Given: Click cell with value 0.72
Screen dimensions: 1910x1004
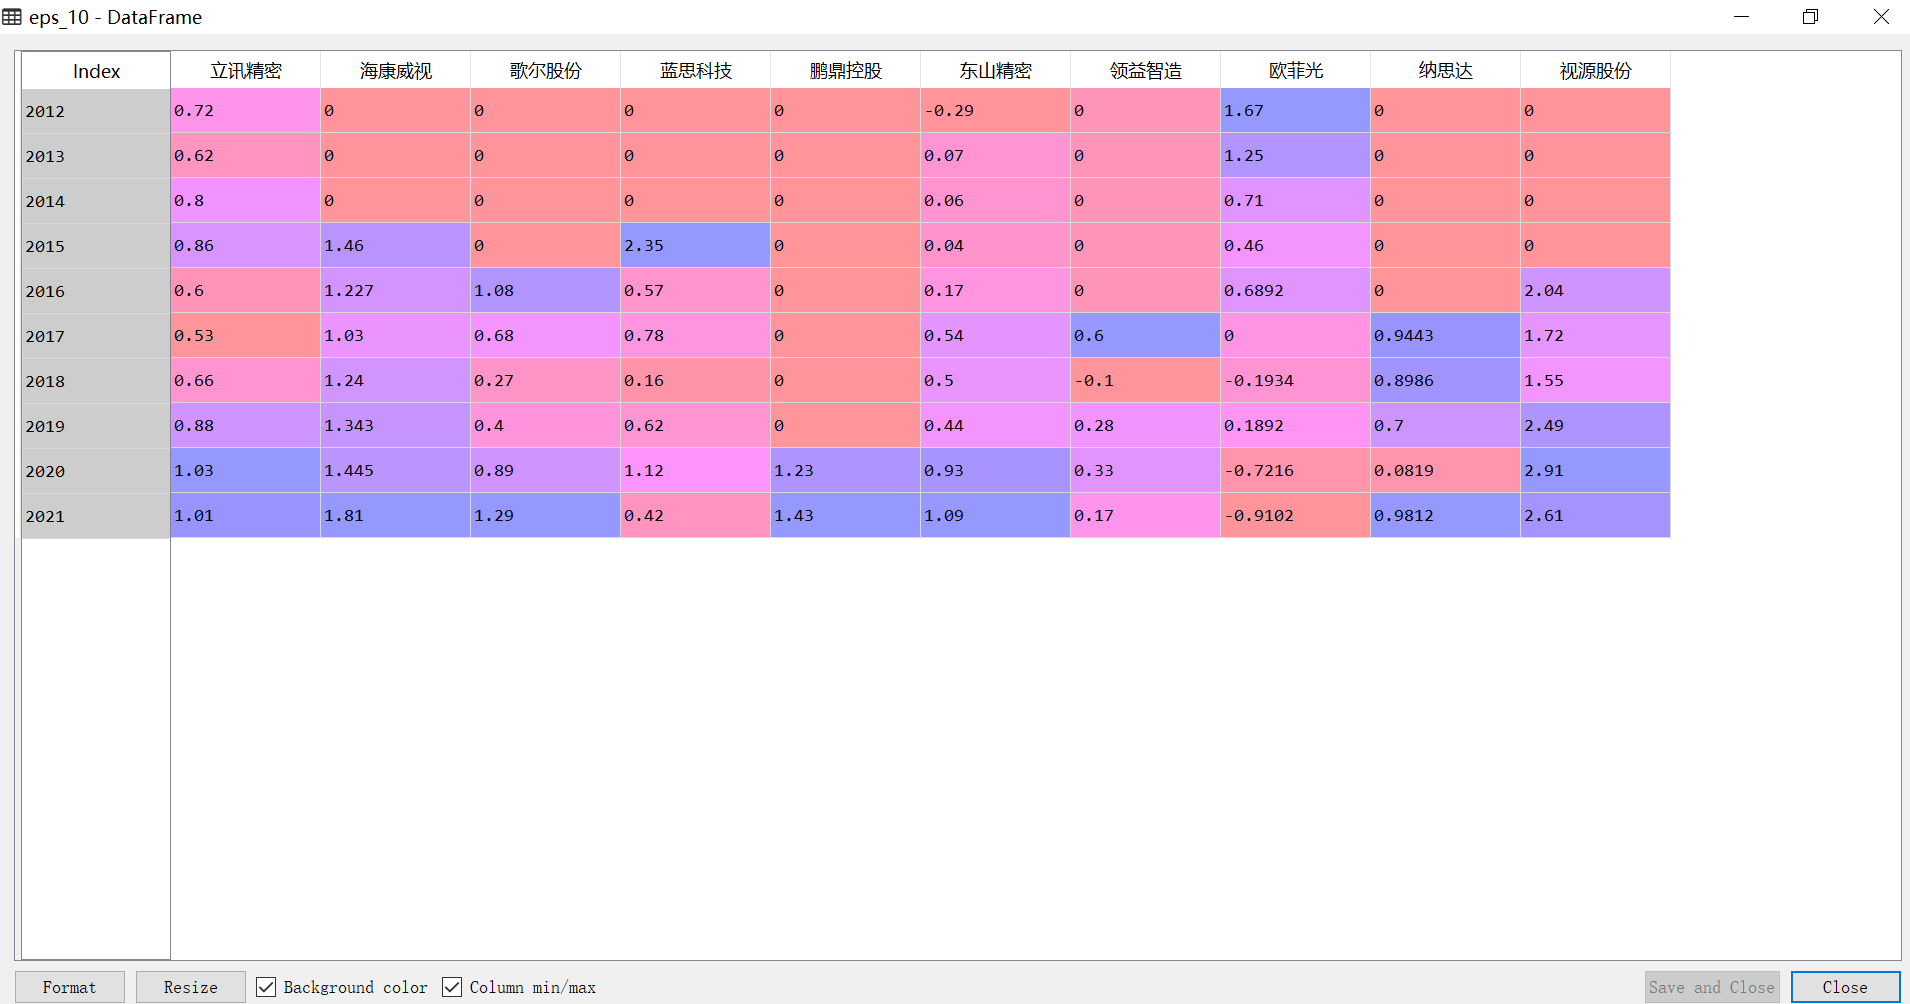Looking at the screenshot, I should click(x=246, y=110).
